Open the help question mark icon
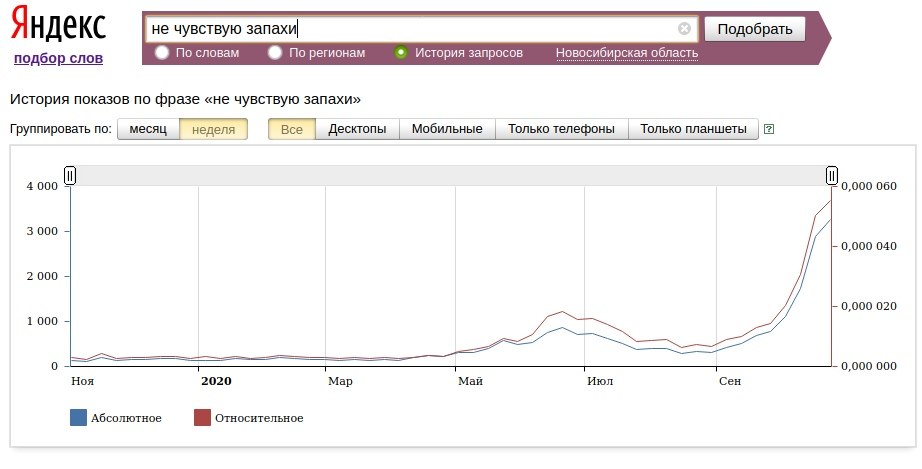The image size is (922, 469). click(x=768, y=129)
